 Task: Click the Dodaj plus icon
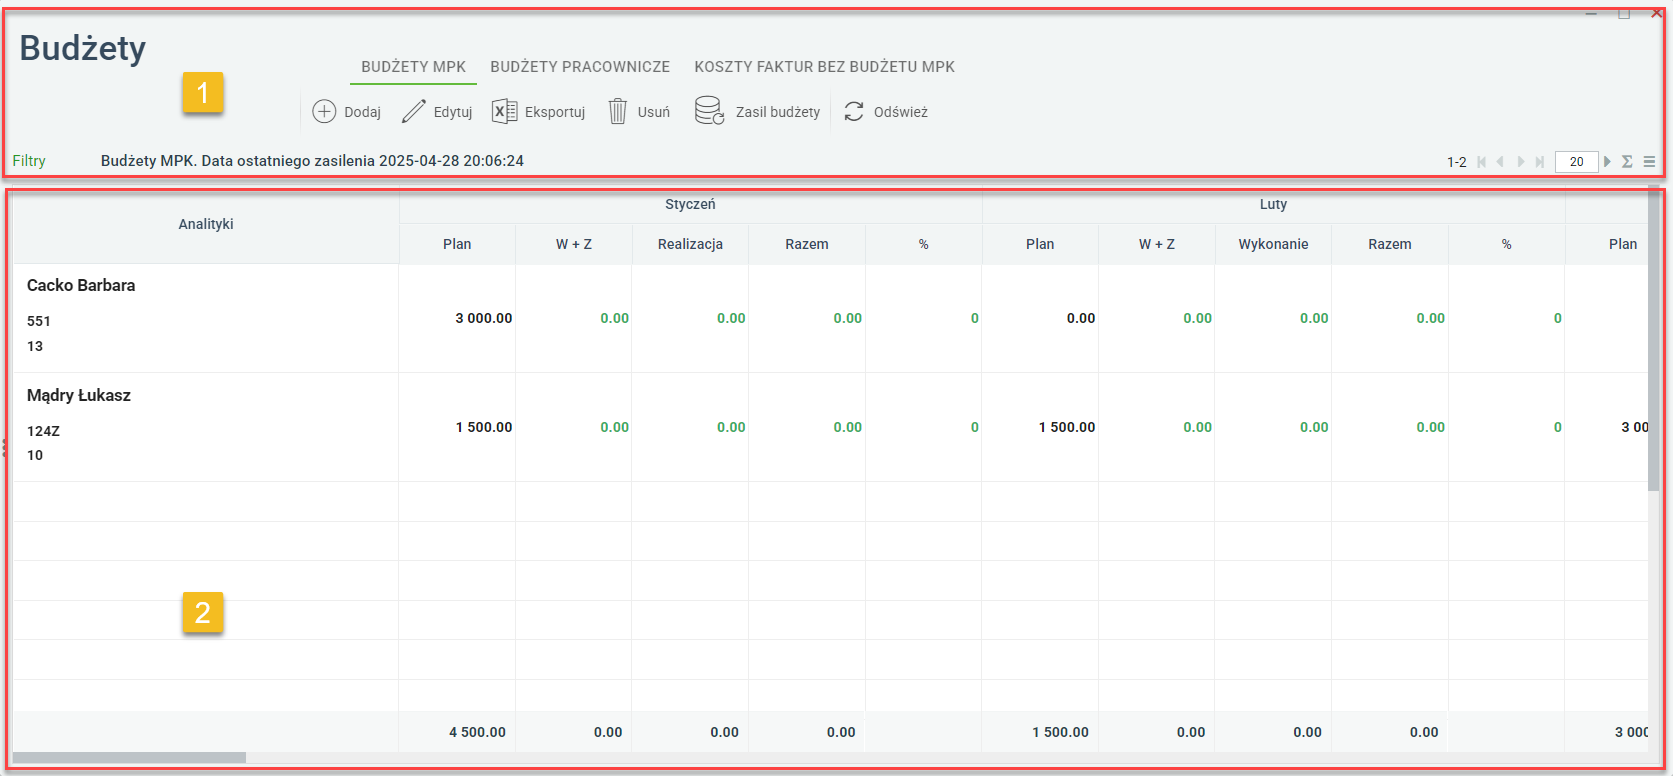[x=324, y=111]
